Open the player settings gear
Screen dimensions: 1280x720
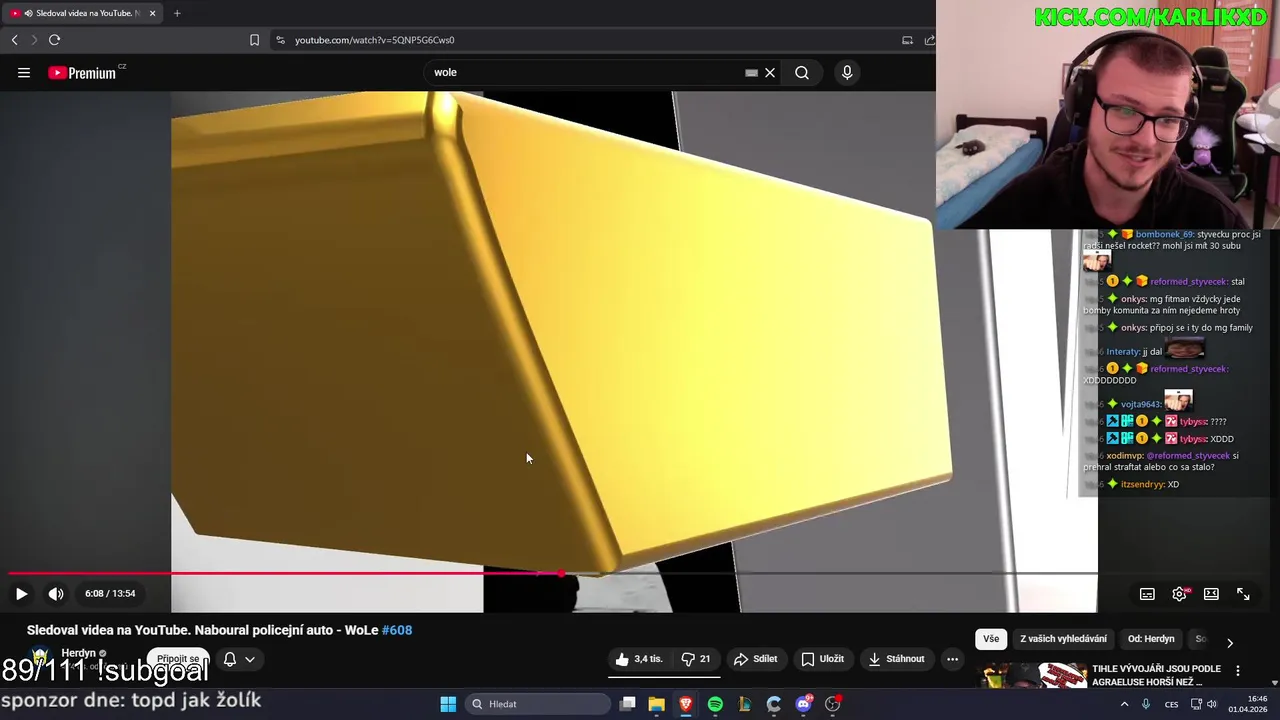point(1180,594)
